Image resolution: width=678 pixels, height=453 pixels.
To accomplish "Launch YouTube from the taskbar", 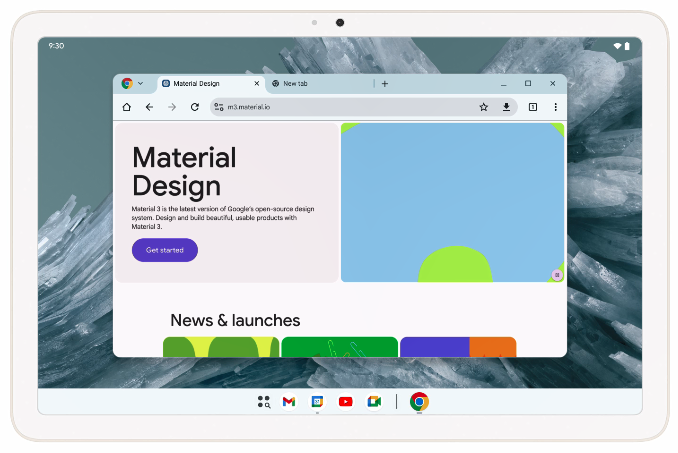I will click(x=346, y=401).
